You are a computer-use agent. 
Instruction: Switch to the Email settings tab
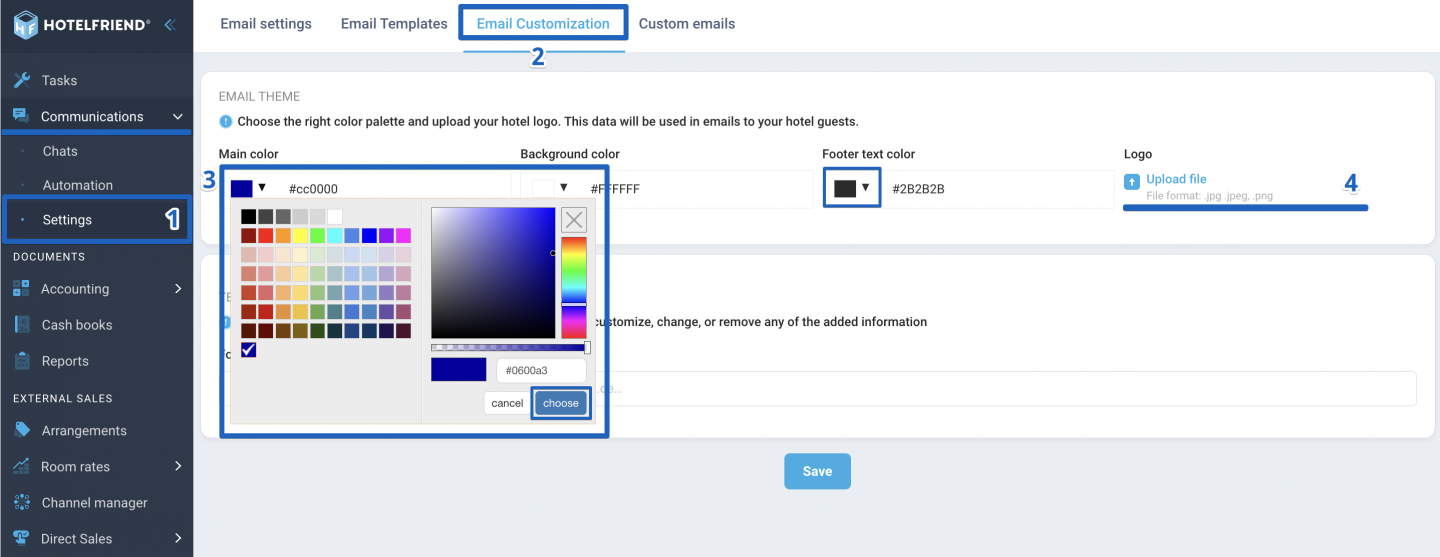[x=266, y=24]
